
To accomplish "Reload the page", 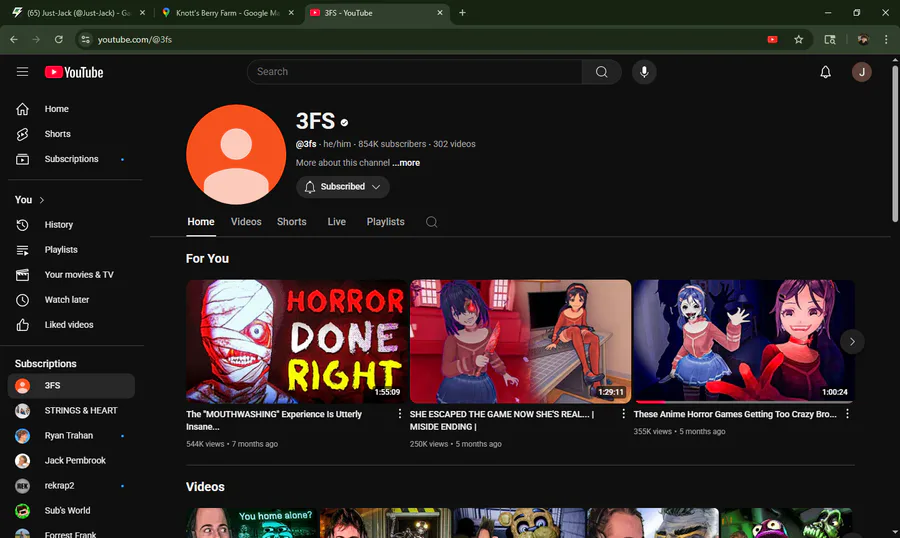I will (x=59, y=40).
